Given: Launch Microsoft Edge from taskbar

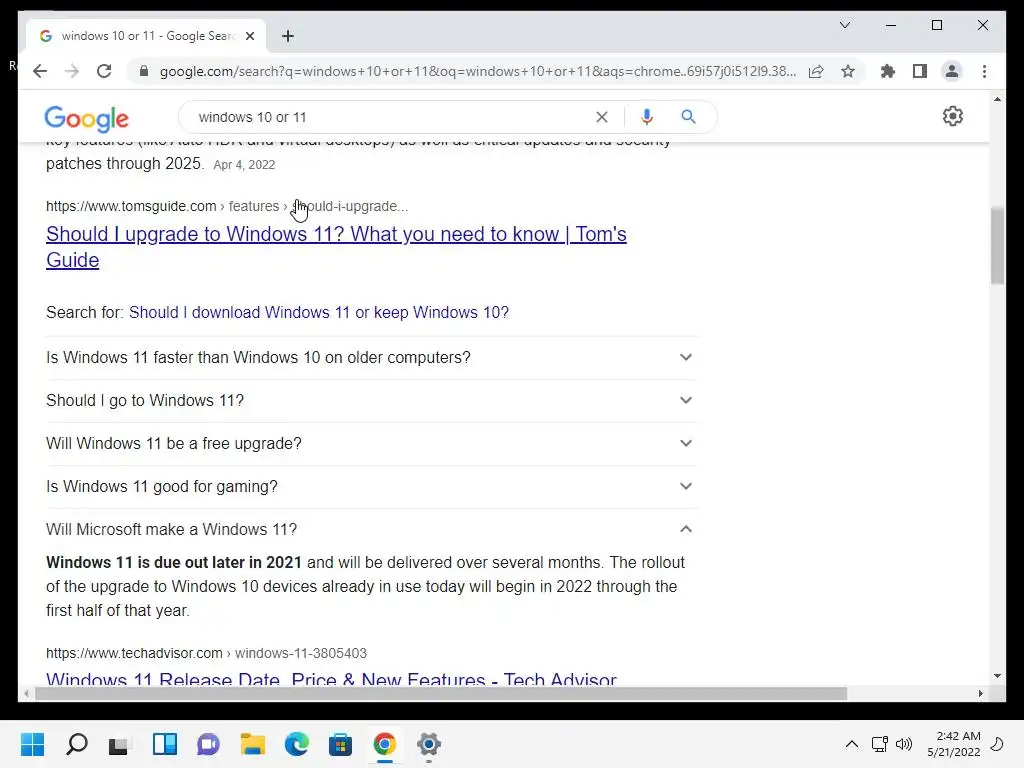Looking at the screenshot, I should (x=296, y=744).
